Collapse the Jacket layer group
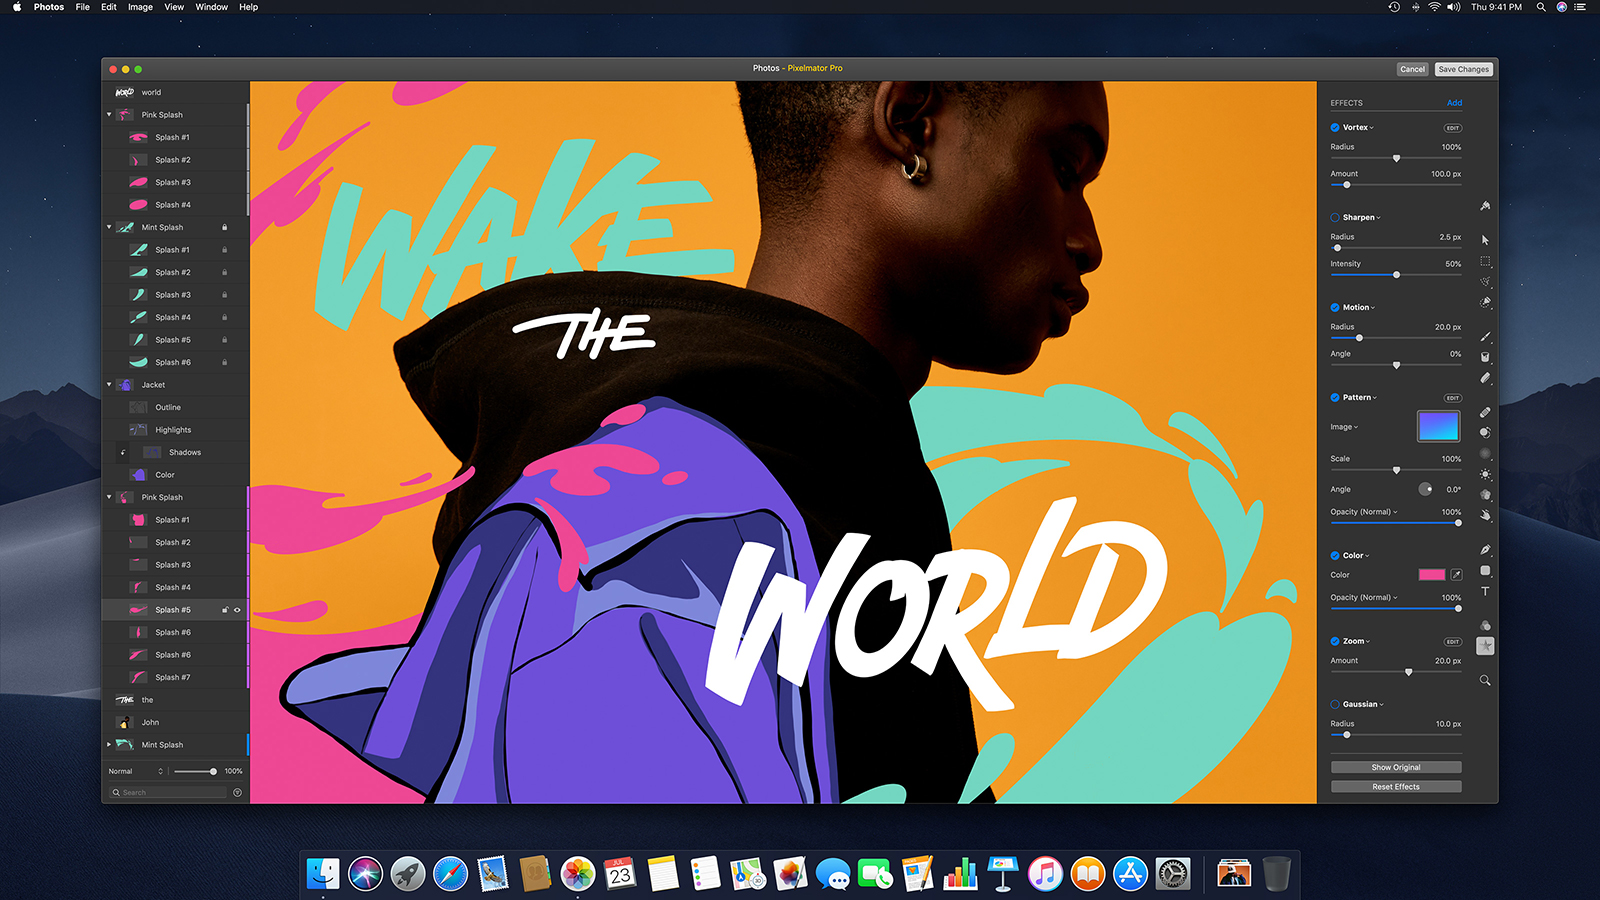 coord(110,385)
